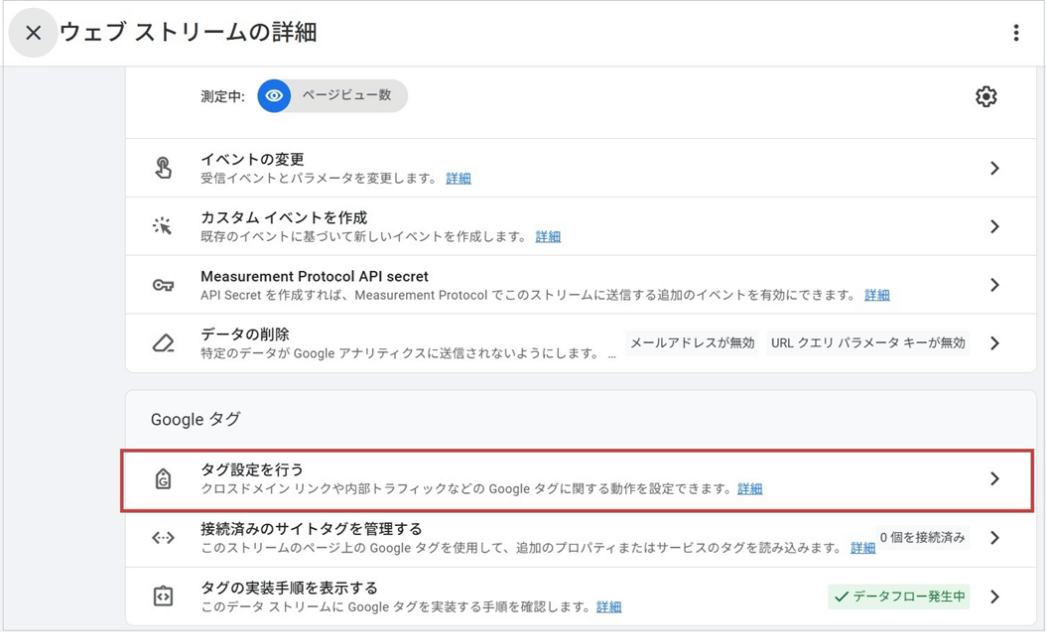1046x632 pixels.
Task: Select カスタム イベントを作成 title
Action: point(284,218)
